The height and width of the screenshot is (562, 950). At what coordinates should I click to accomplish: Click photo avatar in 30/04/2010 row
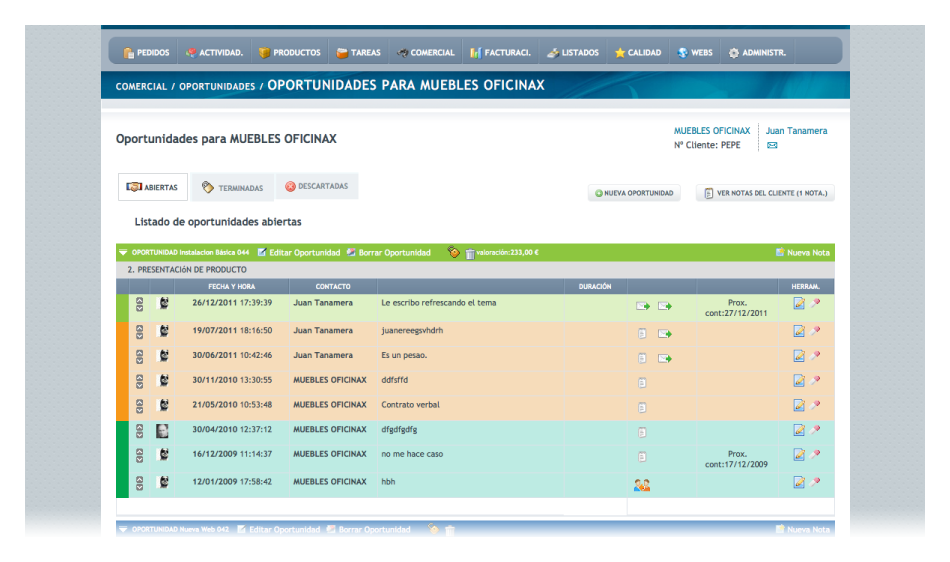click(162, 431)
